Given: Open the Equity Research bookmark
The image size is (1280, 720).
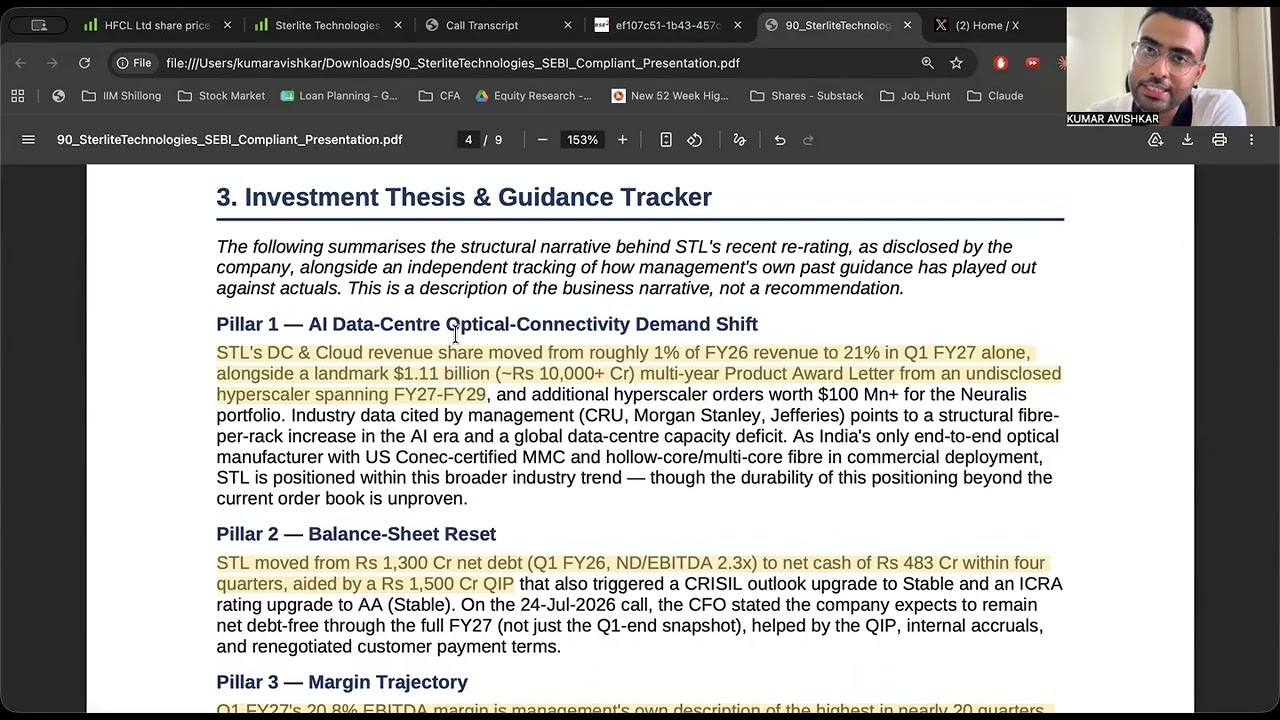Looking at the screenshot, I should [533, 96].
